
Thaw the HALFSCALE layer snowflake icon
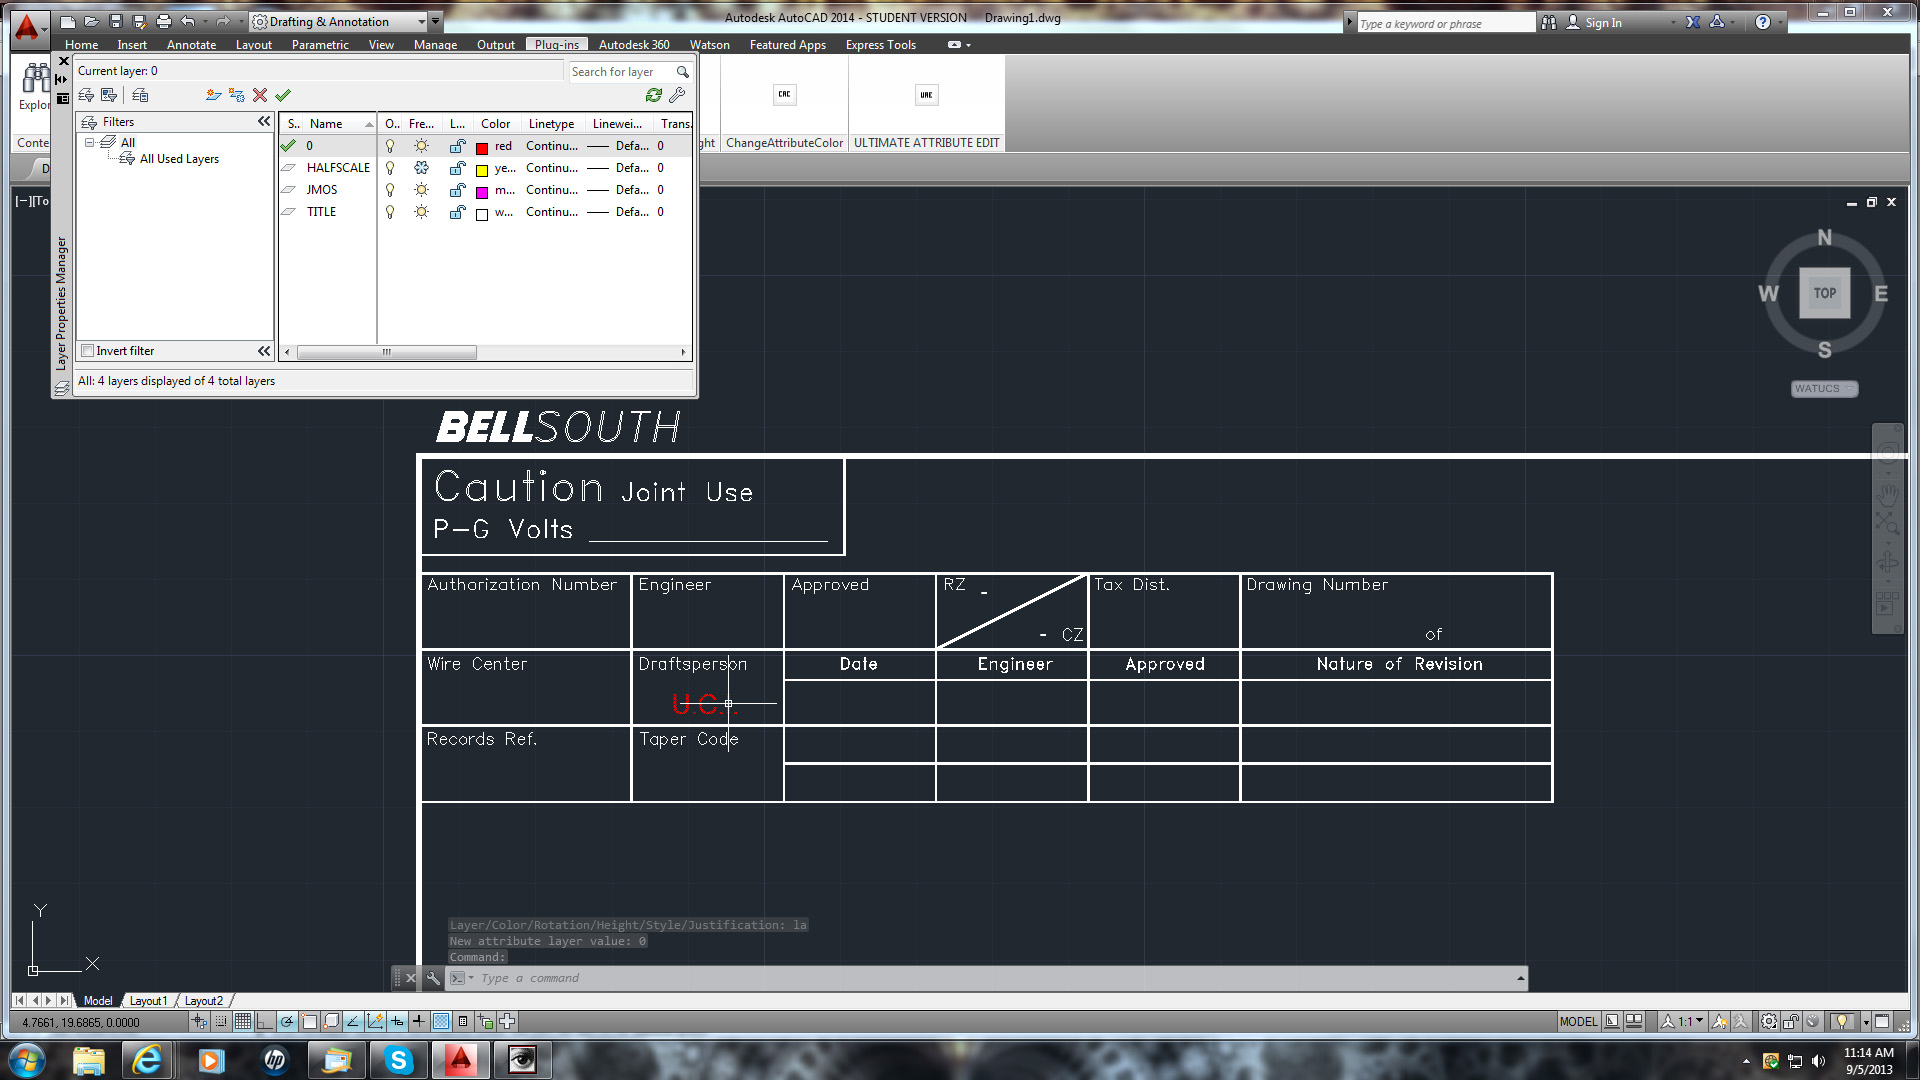point(421,168)
